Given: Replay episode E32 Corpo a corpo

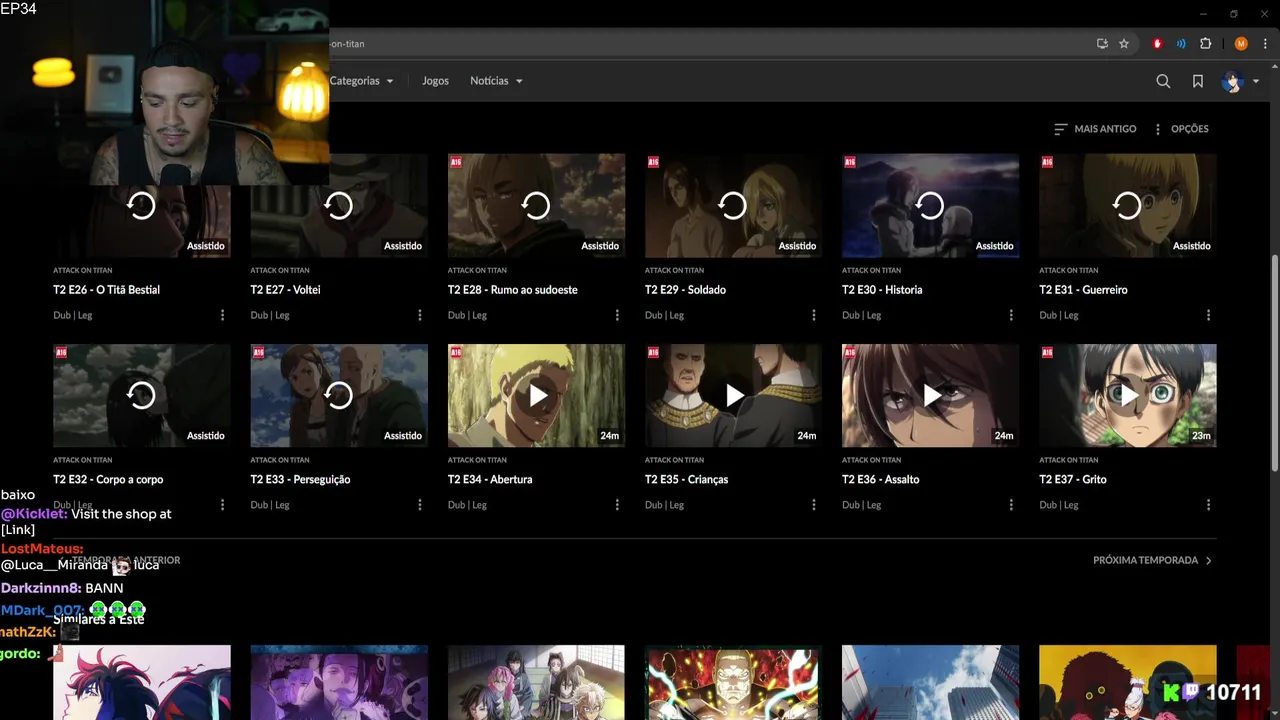Looking at the screenshot, I should (x=141, y=396).
